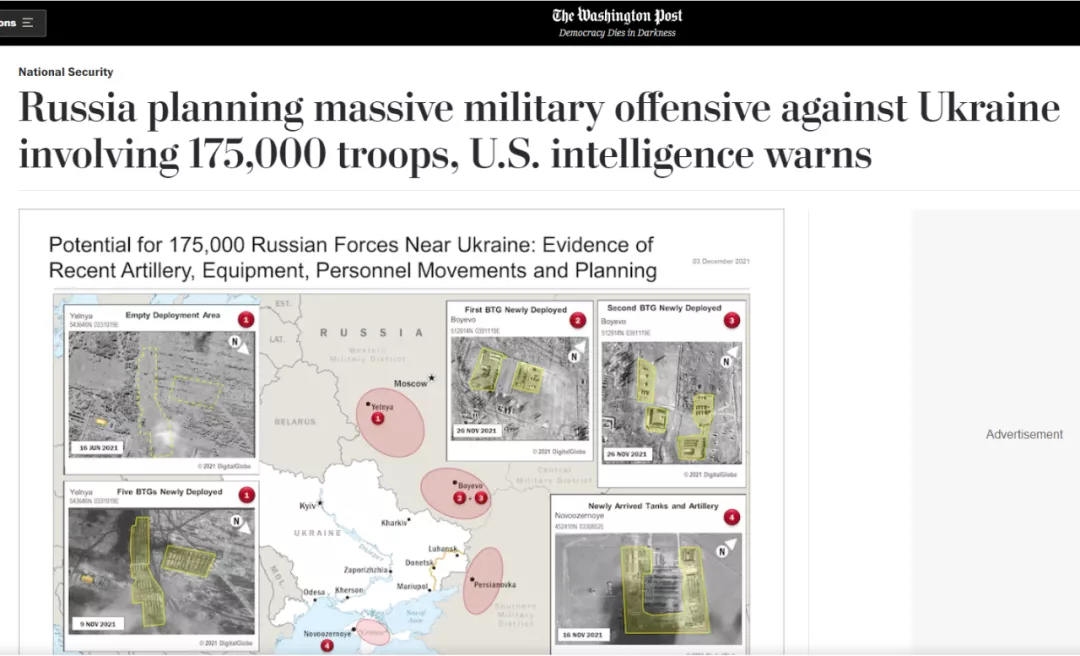Open the Sections hamburger menu button
The image size is (1080, 656).
point(23,23)
